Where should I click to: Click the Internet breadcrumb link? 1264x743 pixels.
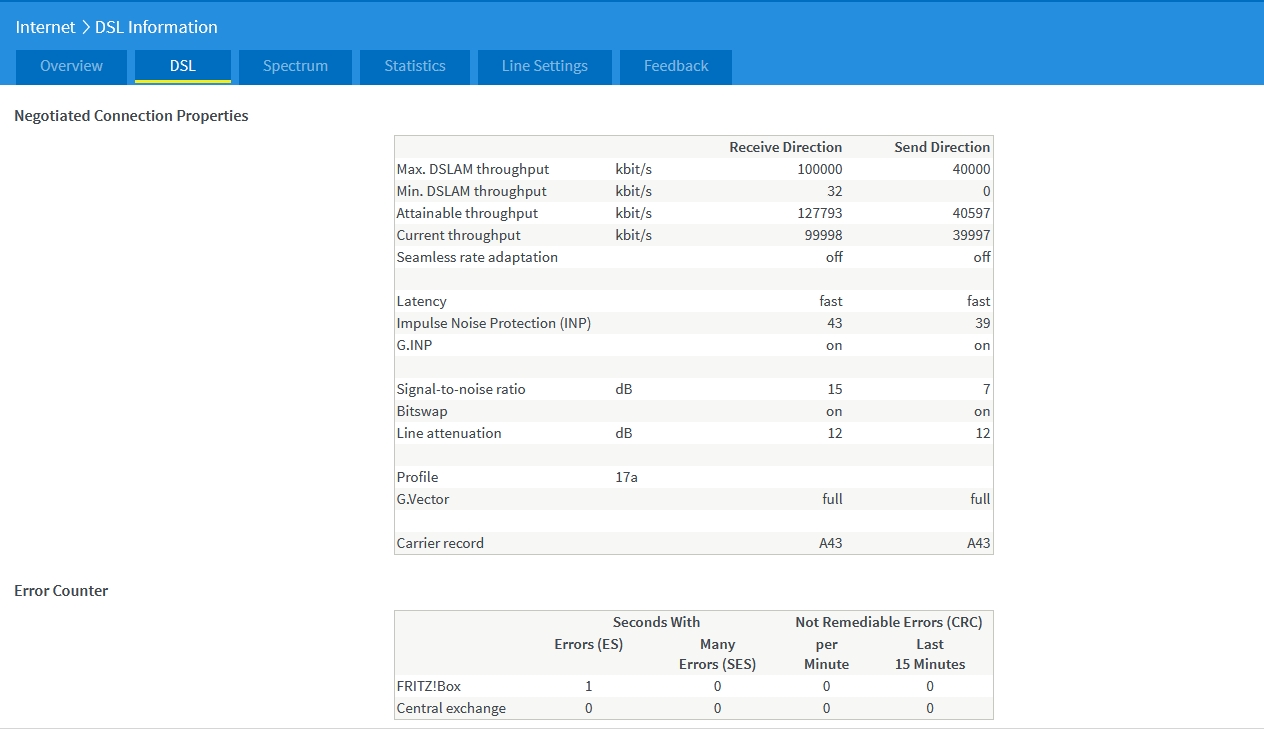45,27
